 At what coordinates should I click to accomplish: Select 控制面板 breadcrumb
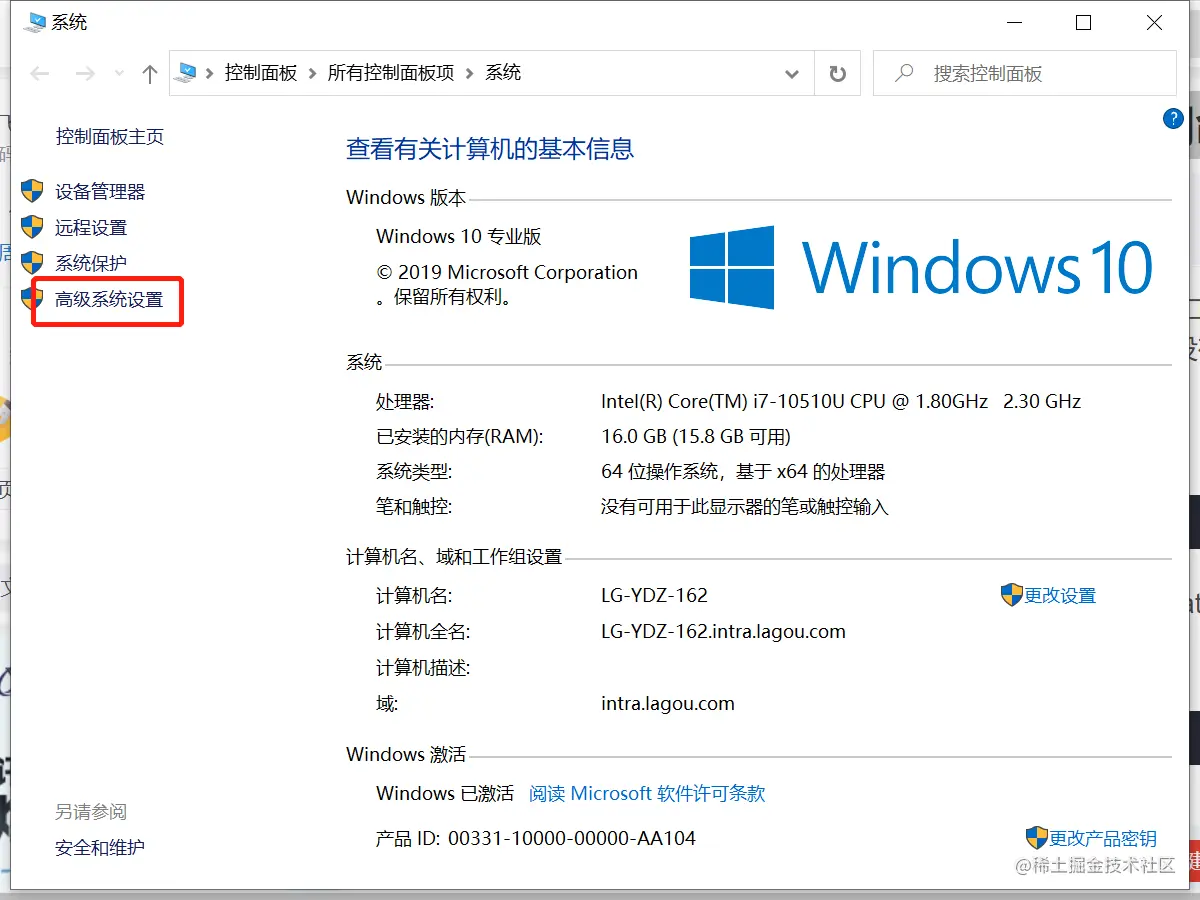pos(261,73)
